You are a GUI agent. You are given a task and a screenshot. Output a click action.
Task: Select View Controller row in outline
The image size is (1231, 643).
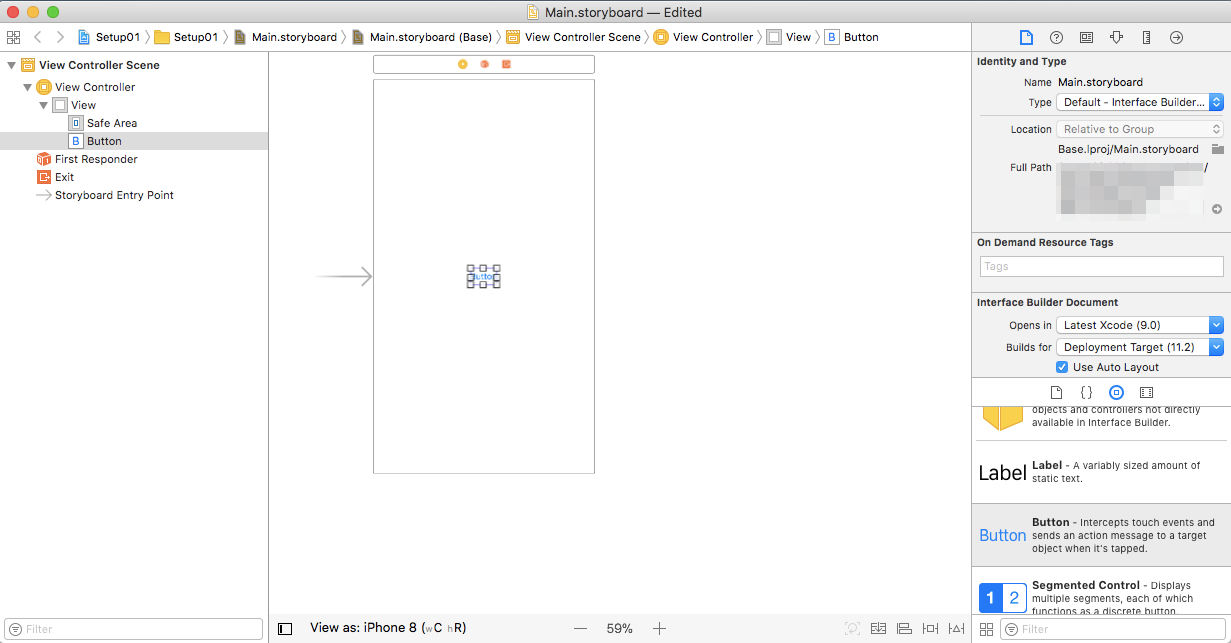pyautogui.click(x=134, y=87)
